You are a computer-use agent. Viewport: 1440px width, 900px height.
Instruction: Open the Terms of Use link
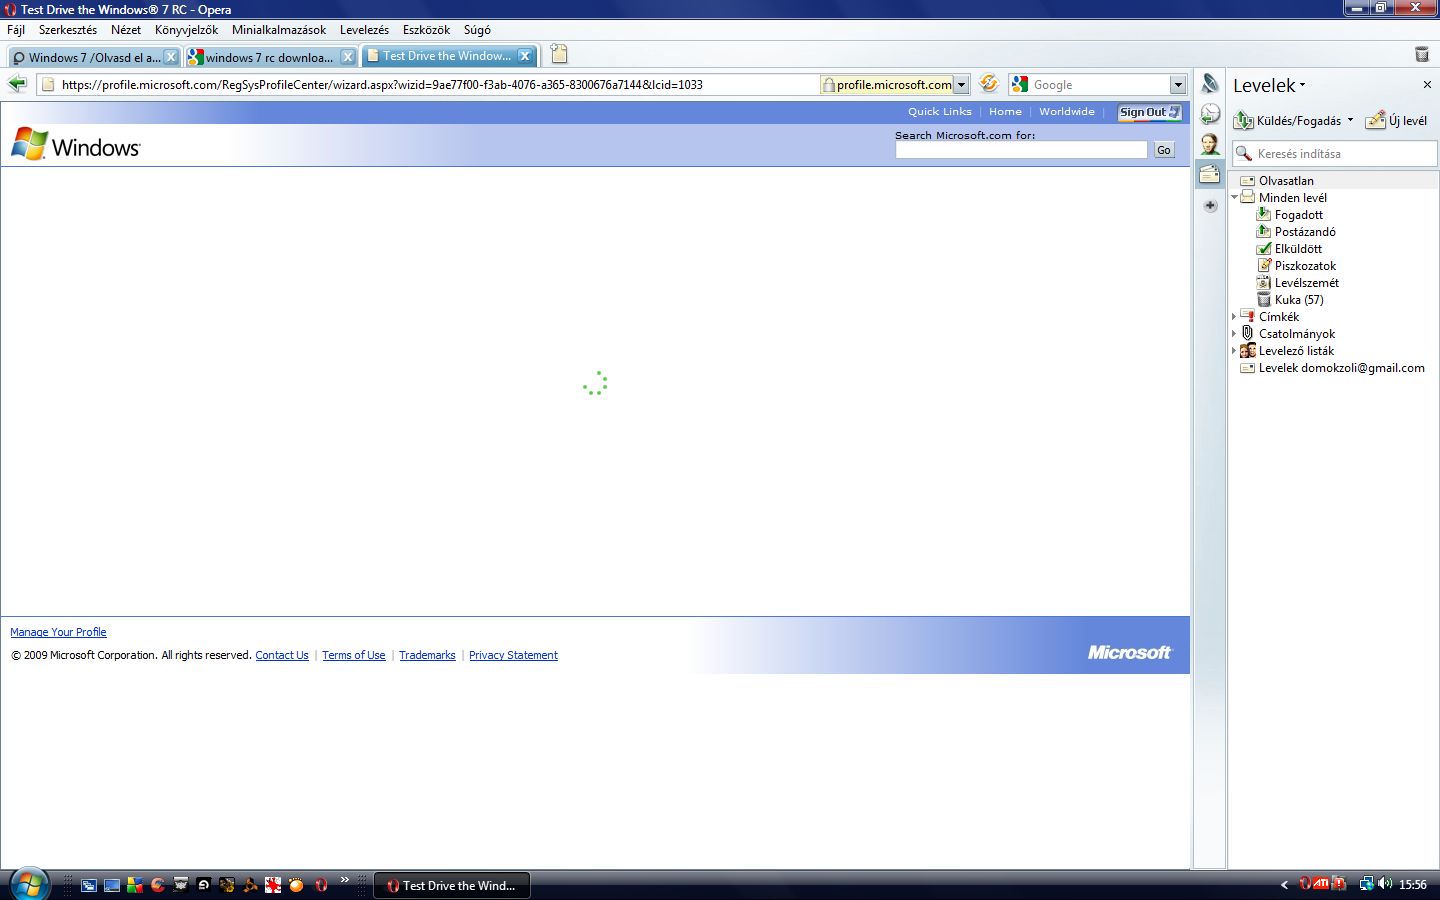pyautogui.click(x=354, y=655)
